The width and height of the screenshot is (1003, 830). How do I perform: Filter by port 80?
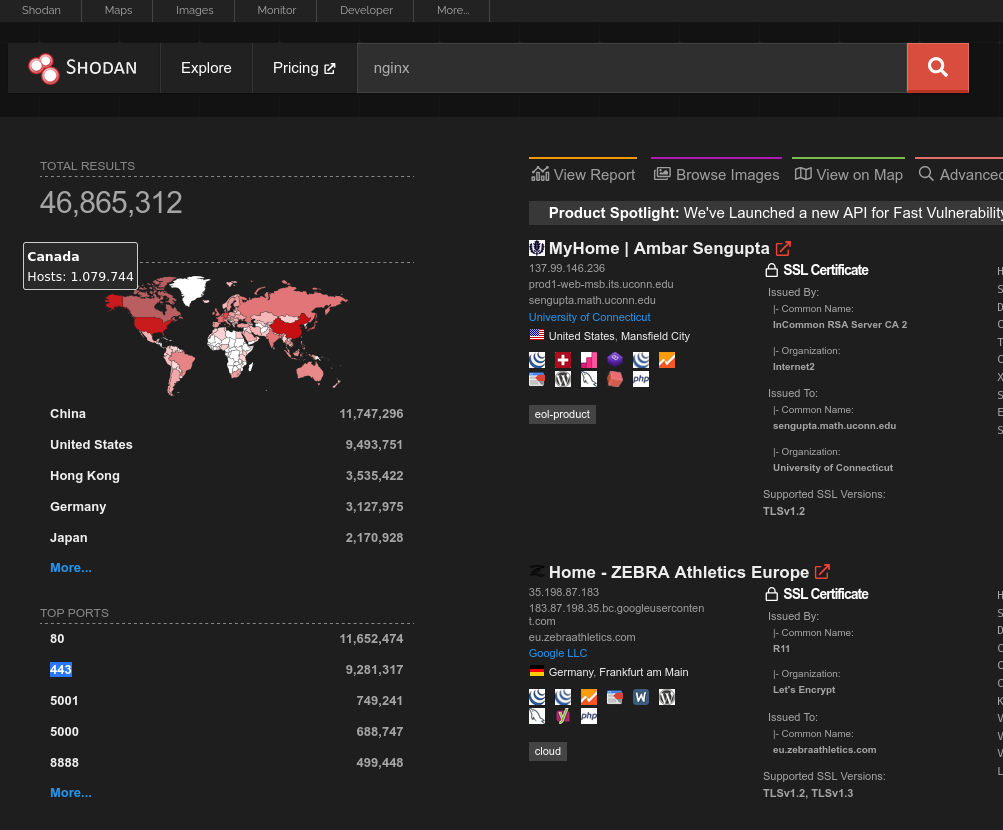57,639
